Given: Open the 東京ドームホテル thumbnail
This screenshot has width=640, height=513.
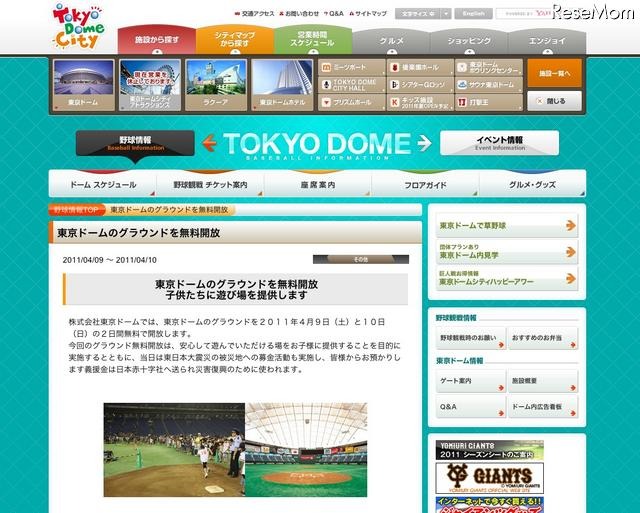Looking at the screenshot, I should point(282,85).
